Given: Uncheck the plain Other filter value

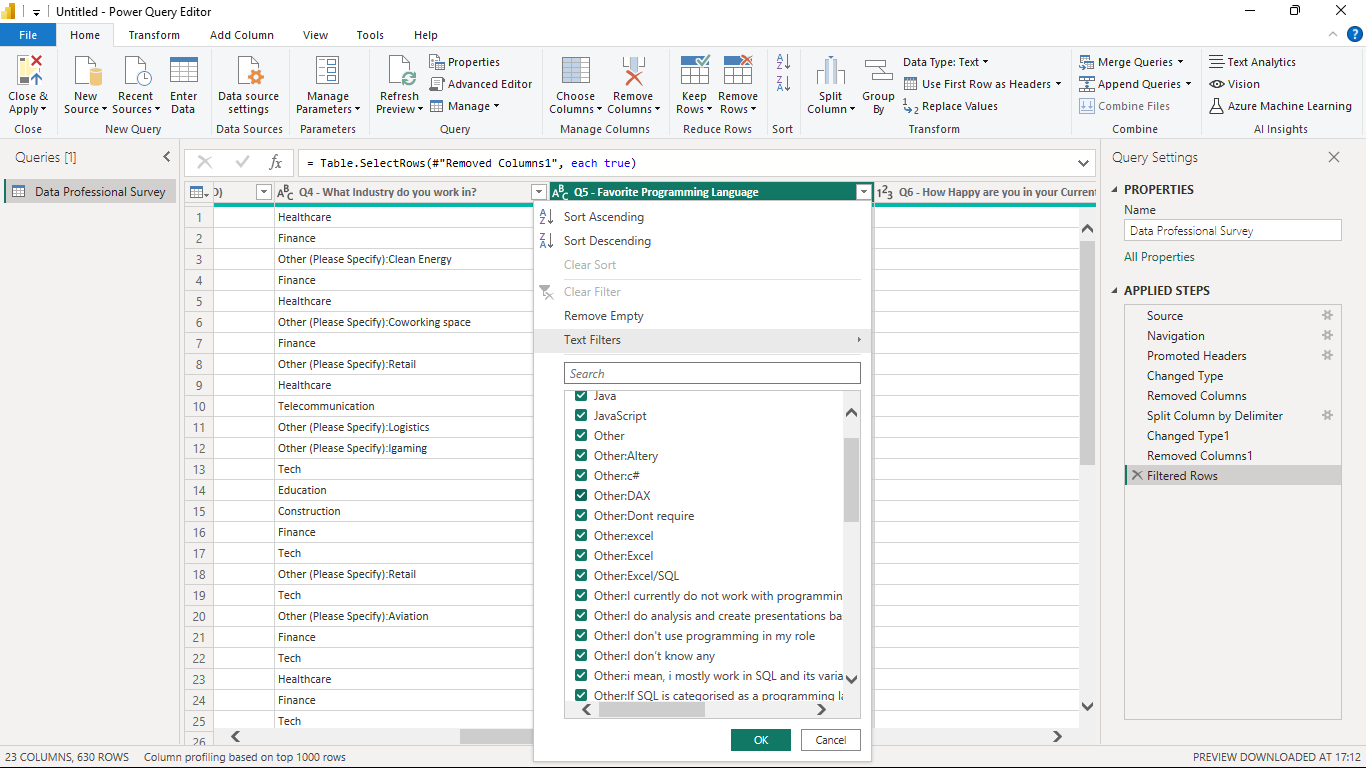Looking at the screenshot, I should click(x=581, y=436).
